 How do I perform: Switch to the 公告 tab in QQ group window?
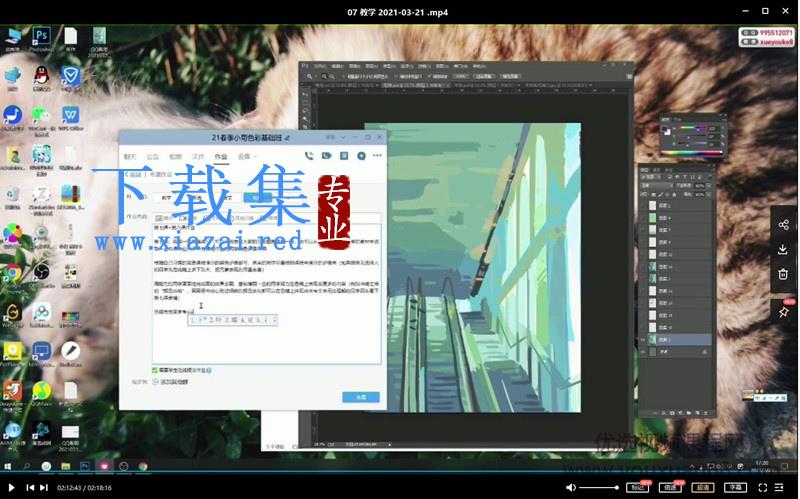152,156
